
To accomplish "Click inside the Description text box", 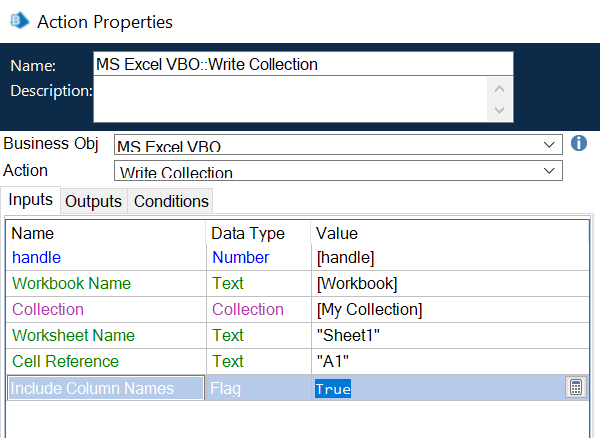I will pos(290,99).
